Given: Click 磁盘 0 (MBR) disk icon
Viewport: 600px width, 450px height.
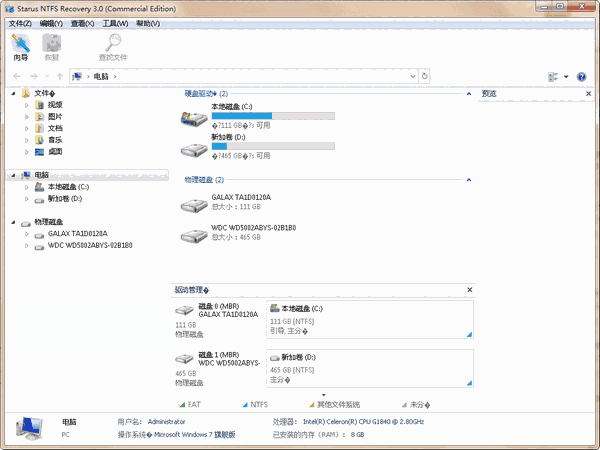Looking at the screenshot, I should coord(184,310).
